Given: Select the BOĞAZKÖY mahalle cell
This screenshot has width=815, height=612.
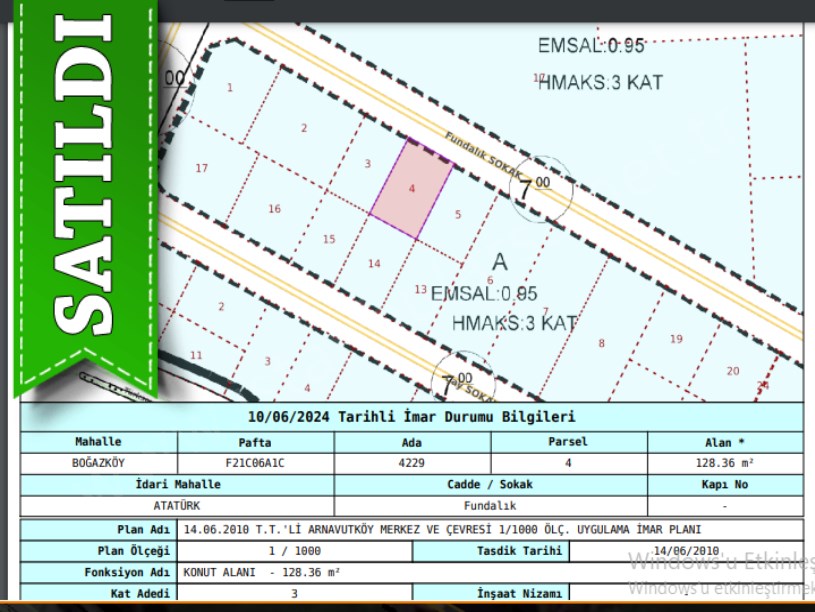Looking at the screenshot, I should point(98,463).
